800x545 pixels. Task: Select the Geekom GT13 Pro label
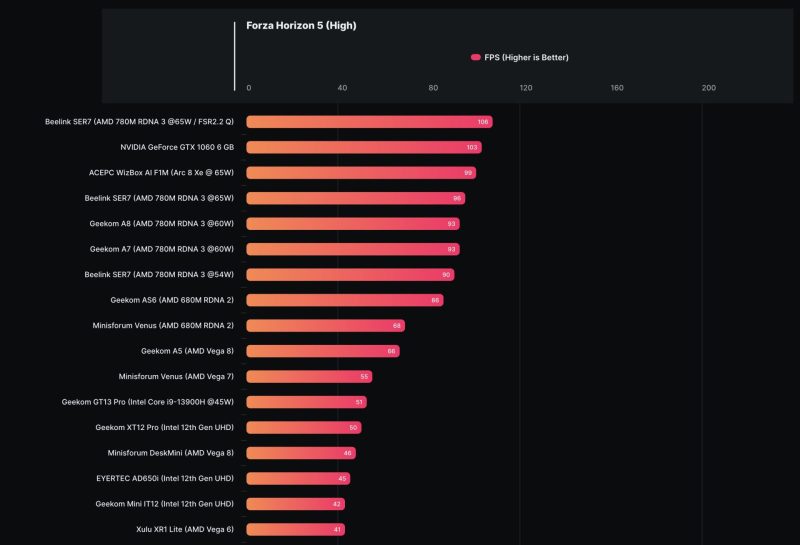coord(148,402)
